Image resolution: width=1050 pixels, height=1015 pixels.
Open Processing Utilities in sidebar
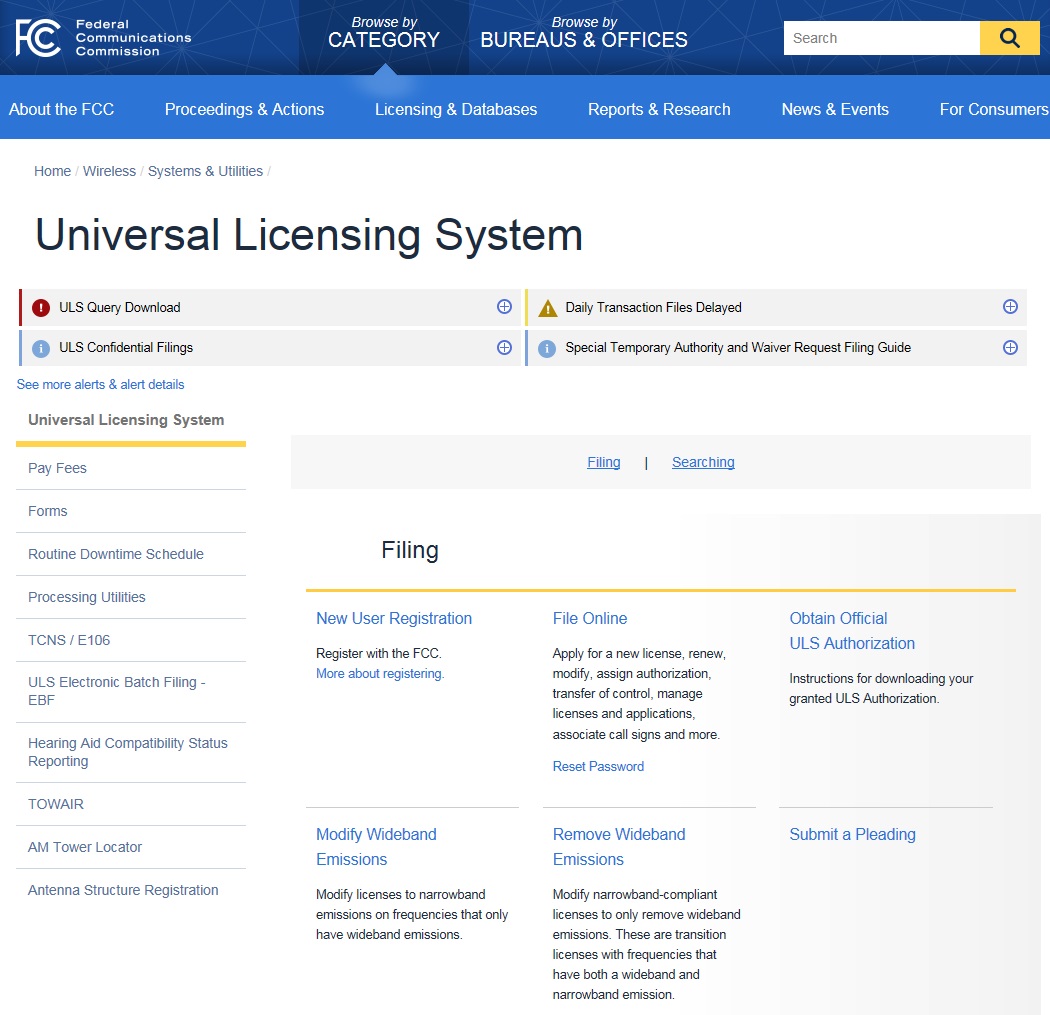[x=86, y=597]
